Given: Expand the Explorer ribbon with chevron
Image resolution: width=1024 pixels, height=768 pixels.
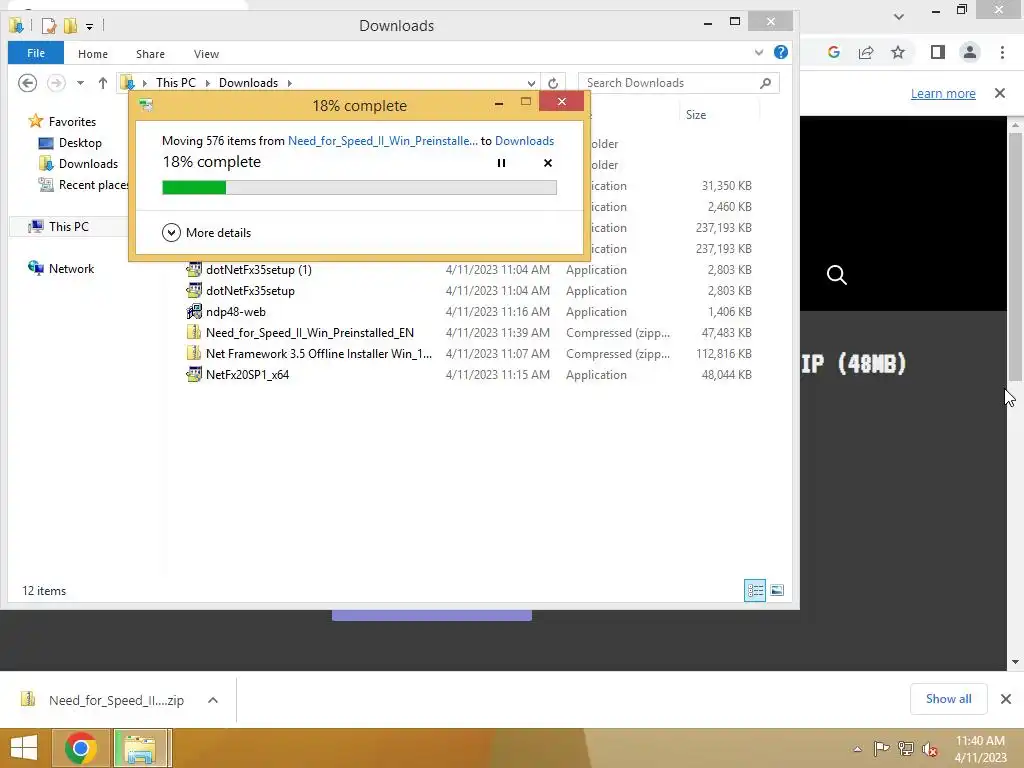Looking at the screenshot, I should (x=758, y=52).
